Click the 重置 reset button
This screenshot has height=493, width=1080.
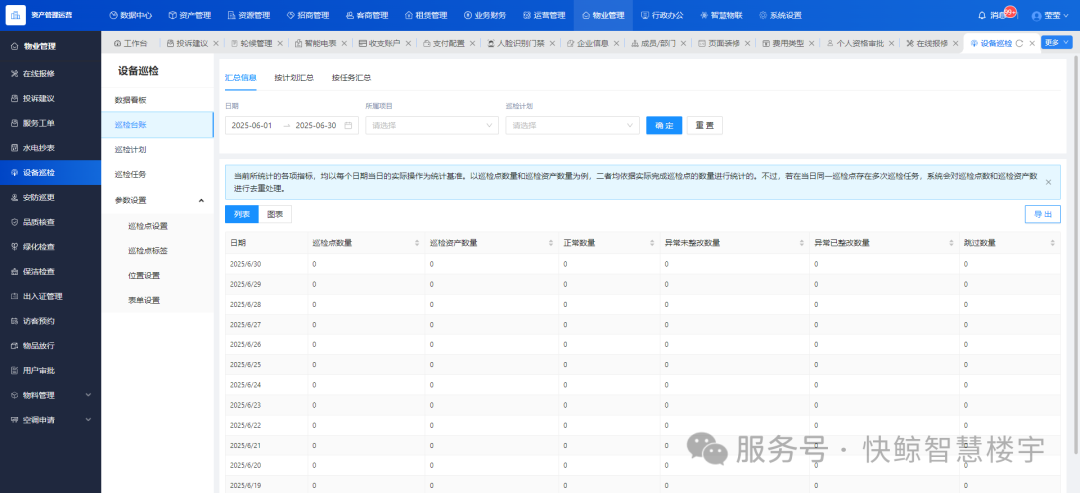705,125
